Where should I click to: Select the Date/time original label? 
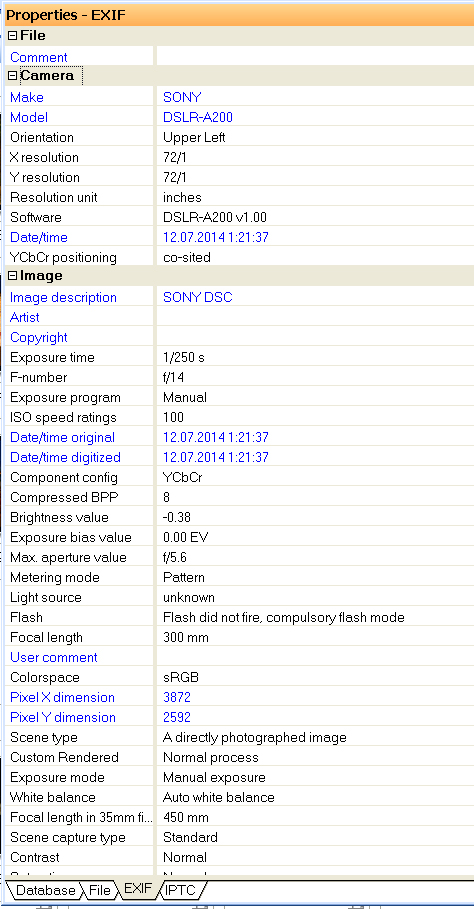(63, 437)
